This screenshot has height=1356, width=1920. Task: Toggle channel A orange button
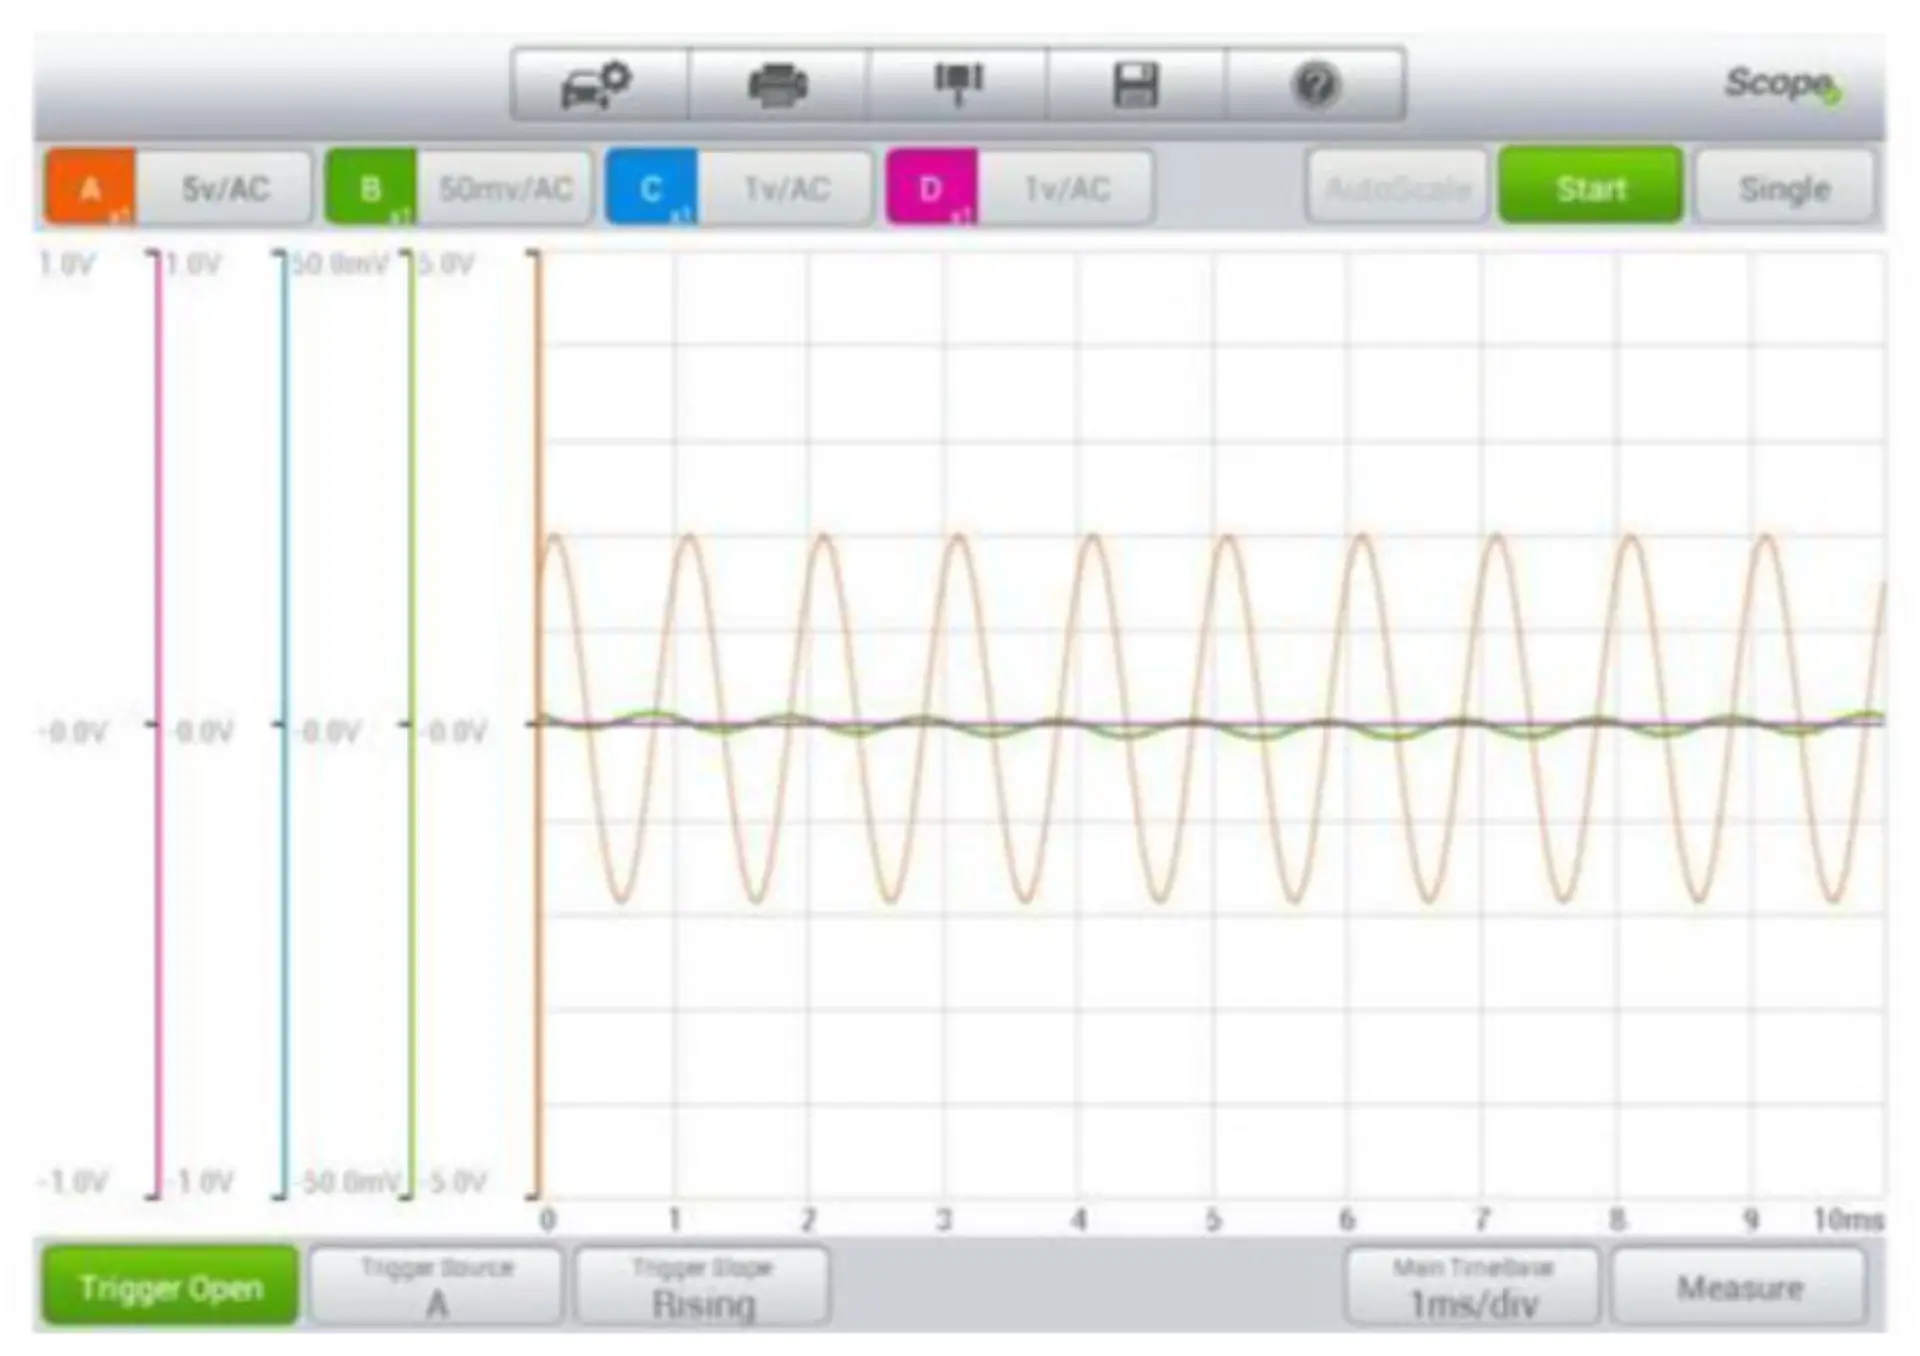coord(90,188)
